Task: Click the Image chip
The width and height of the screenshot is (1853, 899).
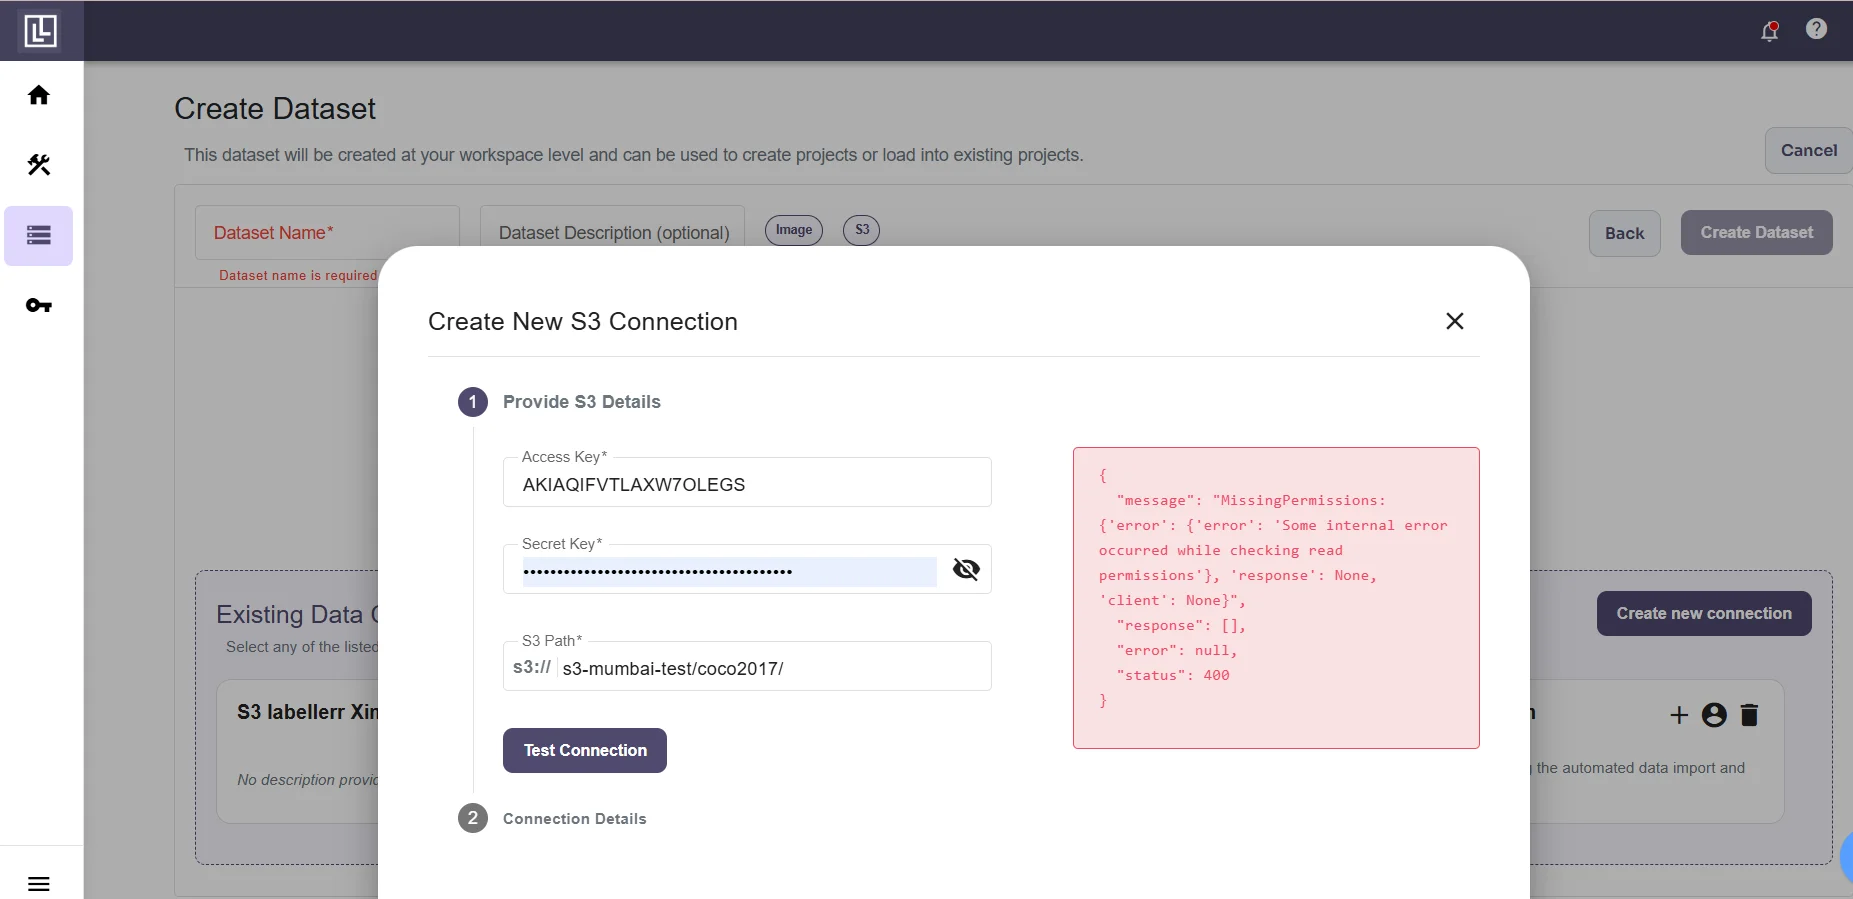Action: [794, 230]
